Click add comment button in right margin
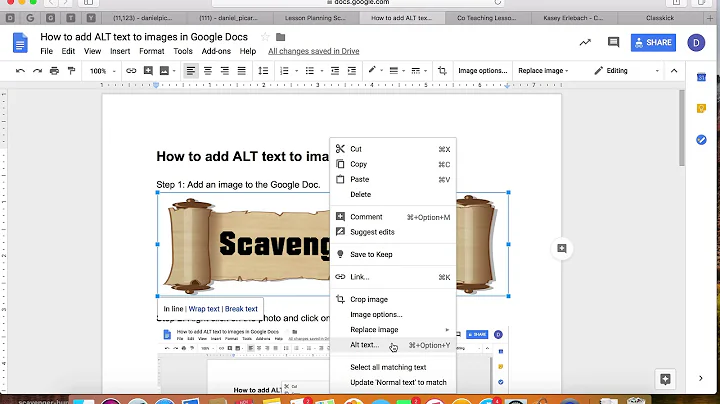The image size is (720, 404). click(562, 248)
